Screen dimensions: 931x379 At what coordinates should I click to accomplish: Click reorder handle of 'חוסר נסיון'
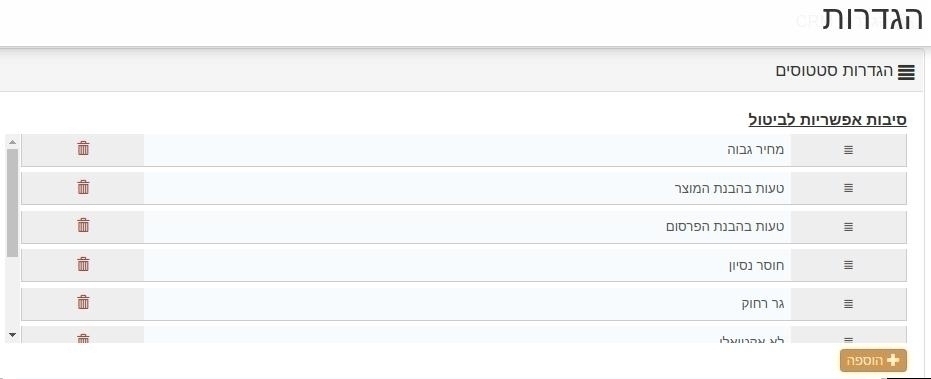pos(848,265)
